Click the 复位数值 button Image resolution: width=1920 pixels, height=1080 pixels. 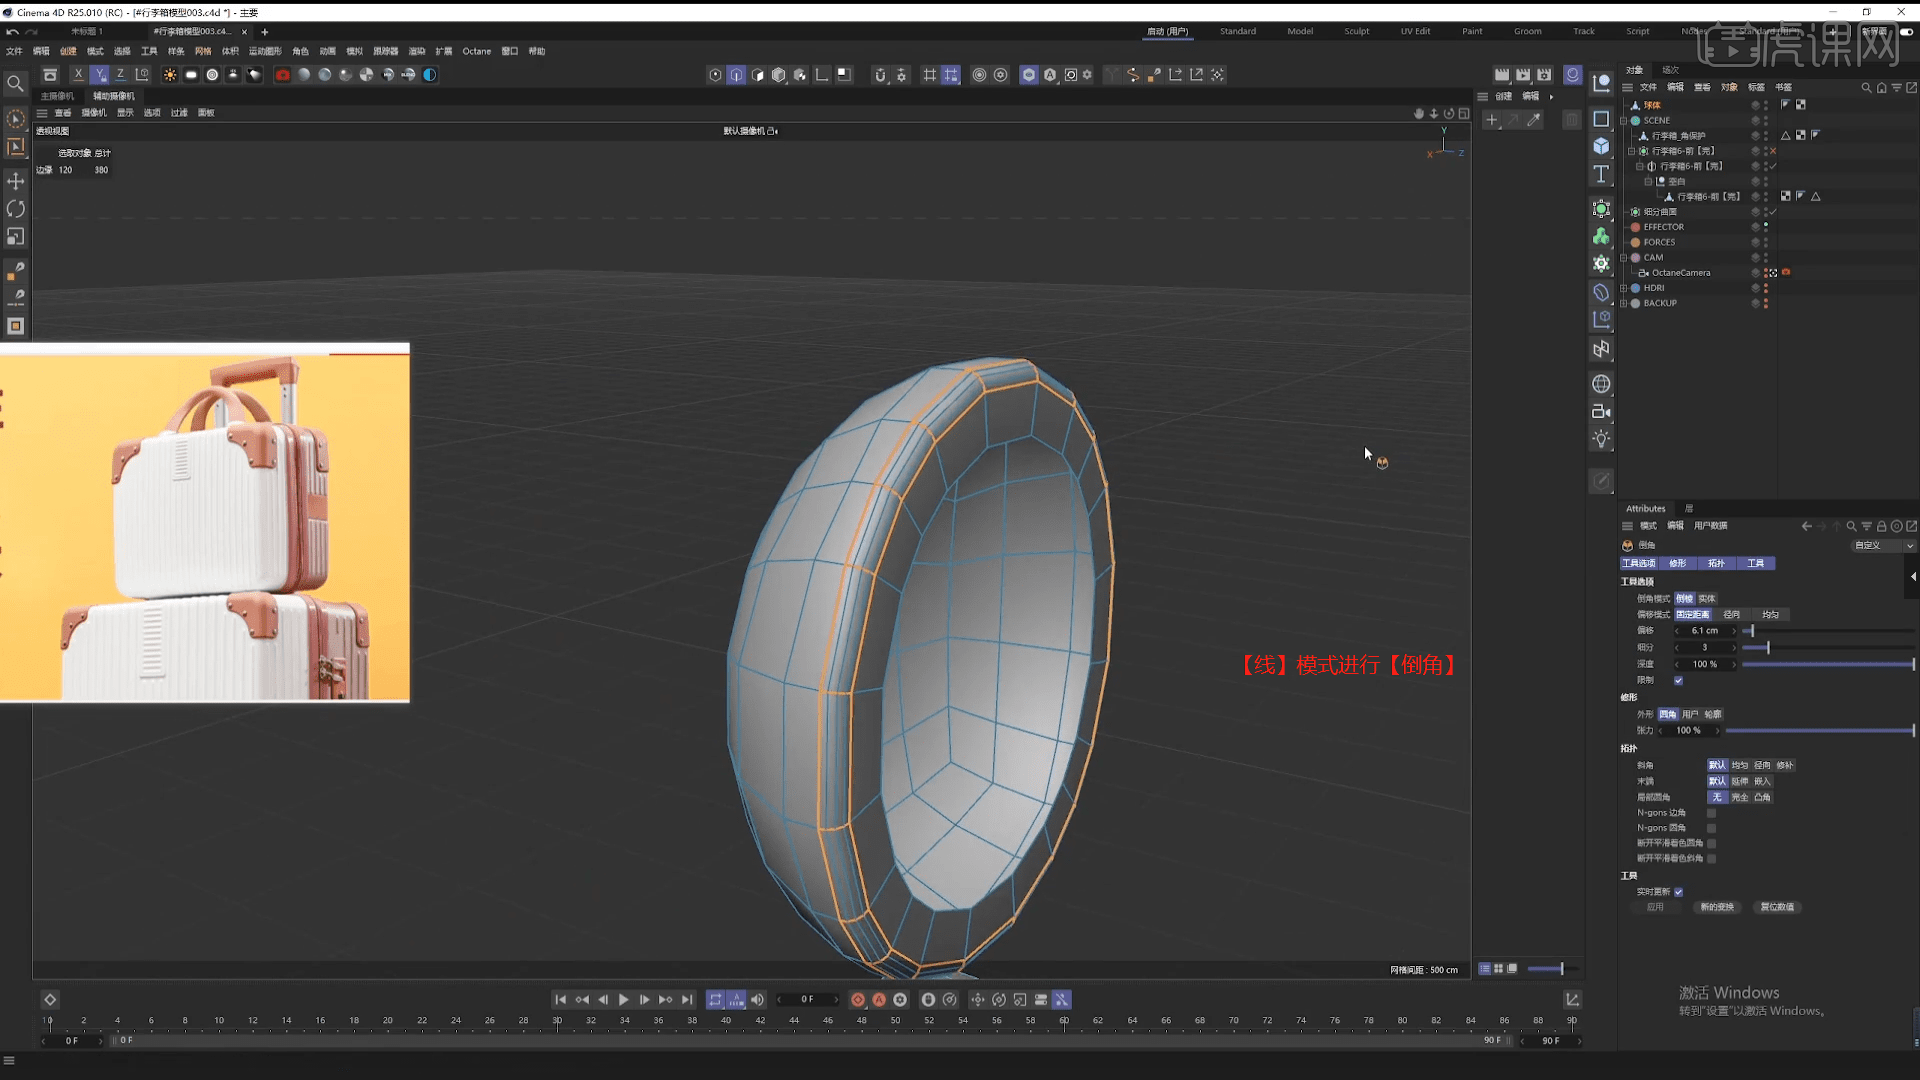(x=1778, y=907)
